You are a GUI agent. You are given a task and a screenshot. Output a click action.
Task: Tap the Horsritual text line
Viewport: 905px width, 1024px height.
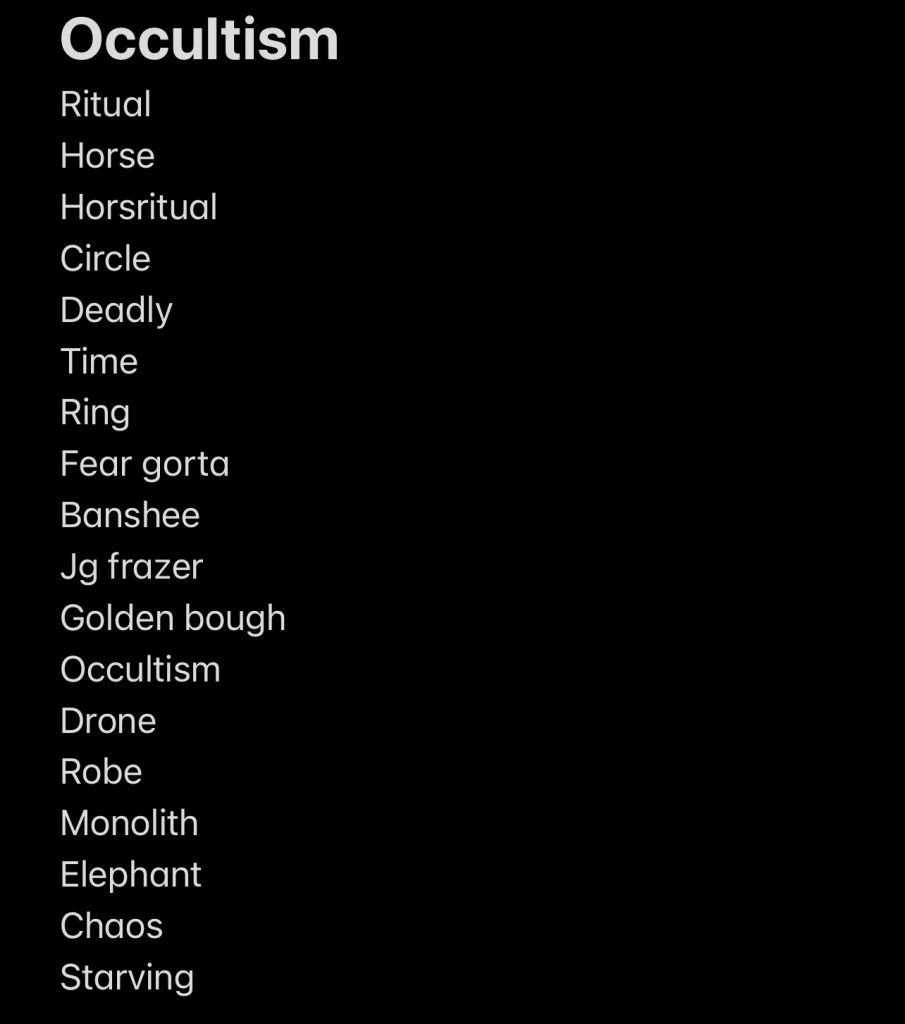(138, 207)
